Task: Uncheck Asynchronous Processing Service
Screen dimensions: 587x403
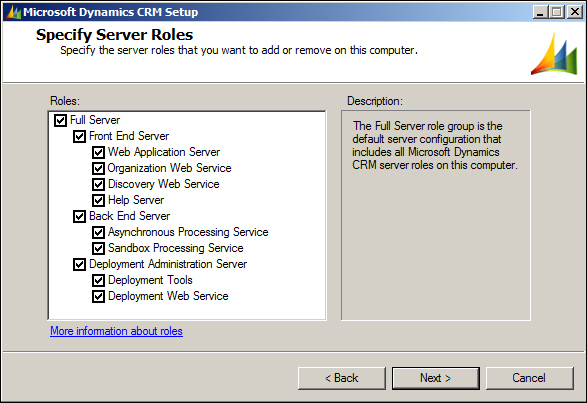Action: 98,233
